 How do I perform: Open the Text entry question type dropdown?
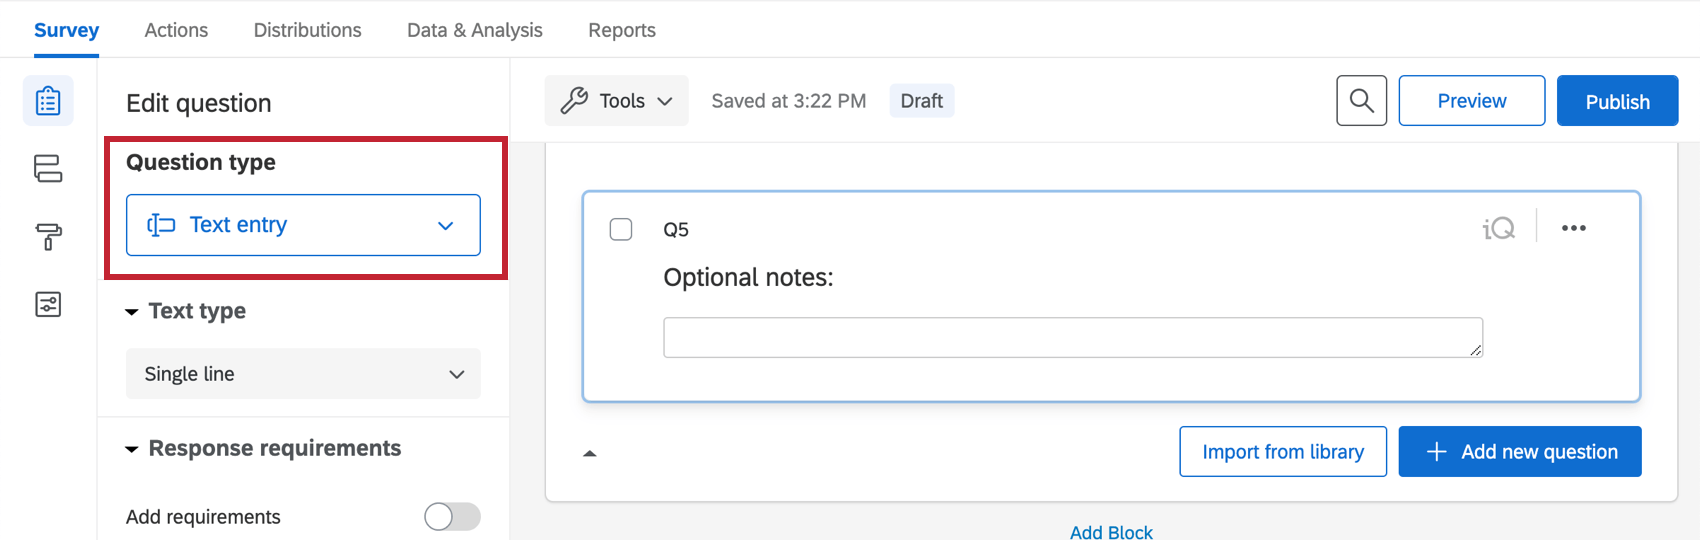click(303, 225)
